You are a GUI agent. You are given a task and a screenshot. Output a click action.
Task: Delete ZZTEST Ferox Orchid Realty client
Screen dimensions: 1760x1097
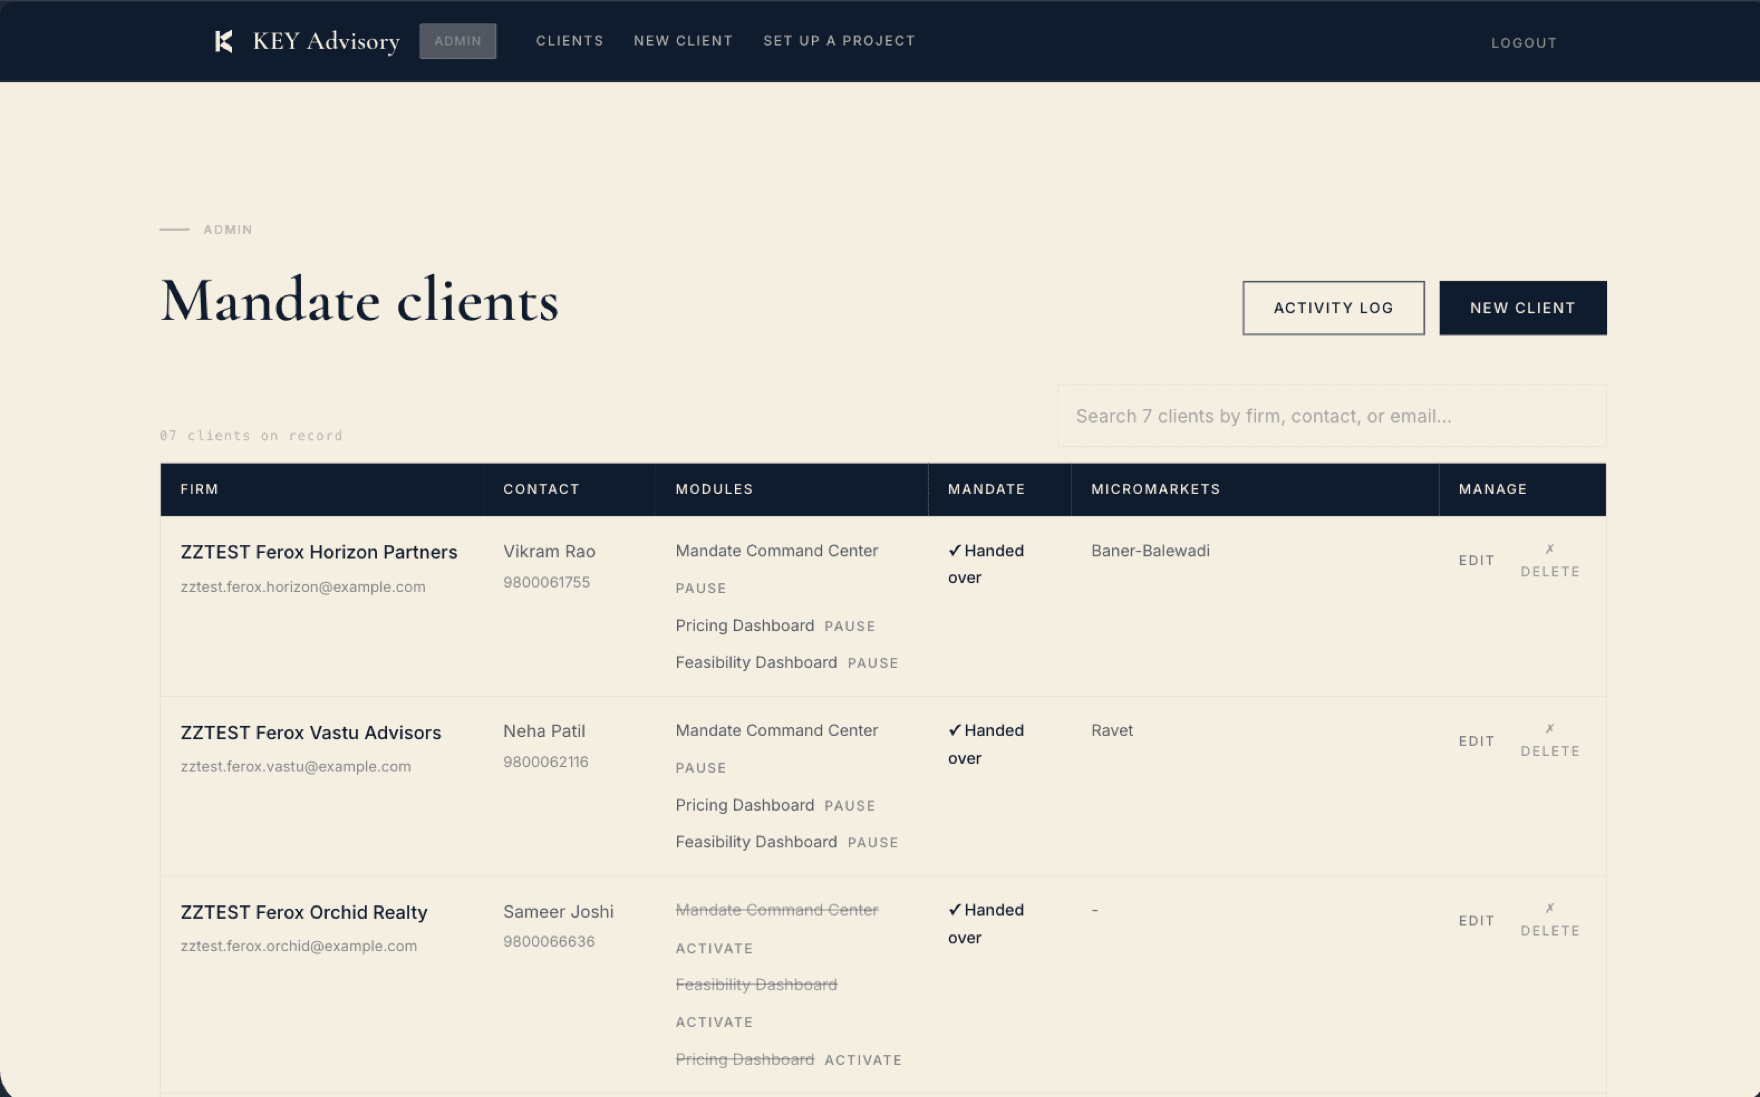point(1550,921)
